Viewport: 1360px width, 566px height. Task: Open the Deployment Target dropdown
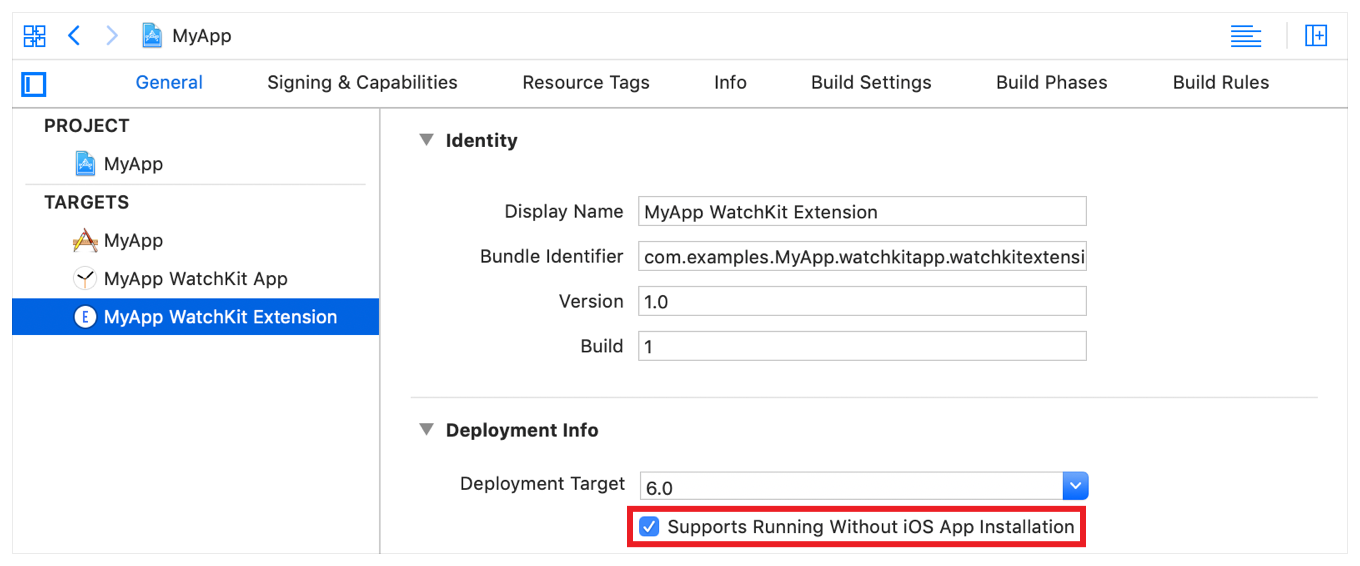pos(1075,486)
